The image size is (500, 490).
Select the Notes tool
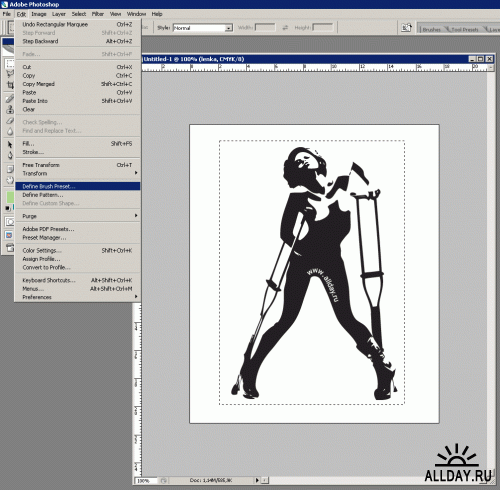pyautogui.click(x=10, y=169)
